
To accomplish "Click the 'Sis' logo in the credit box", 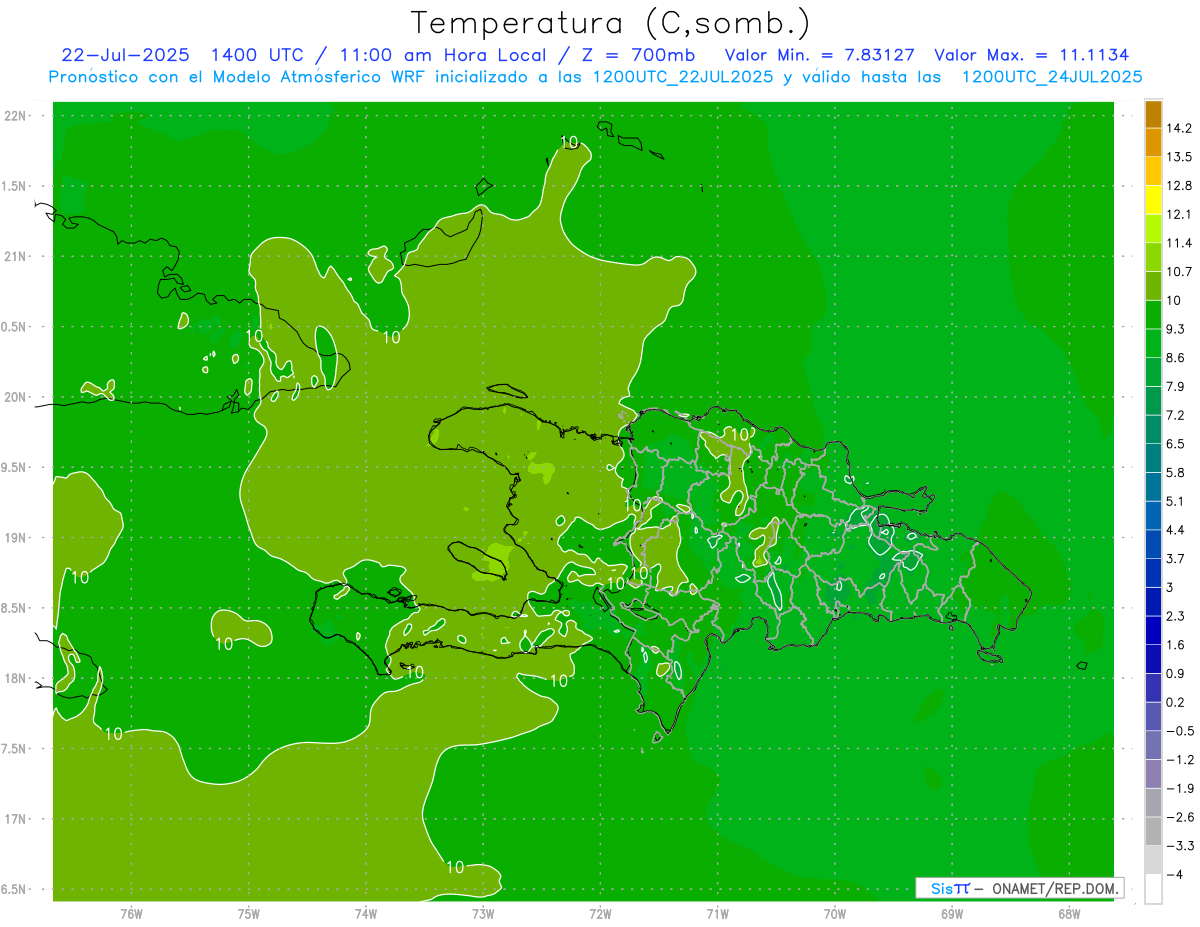I will [942, 888].
